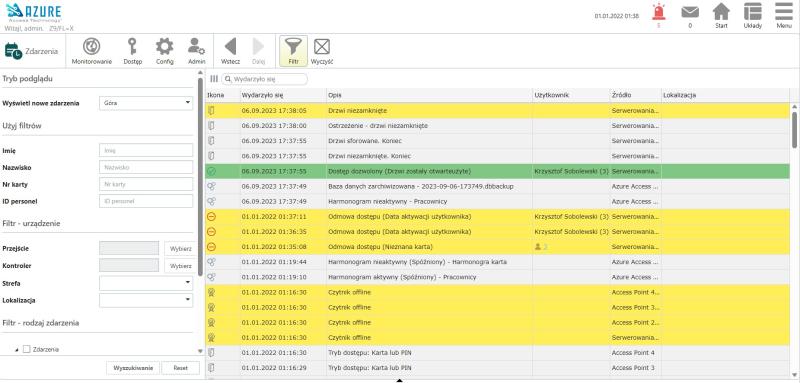
Task: Click the Wyszukiwanie search button
Action: tap(133, 368)
